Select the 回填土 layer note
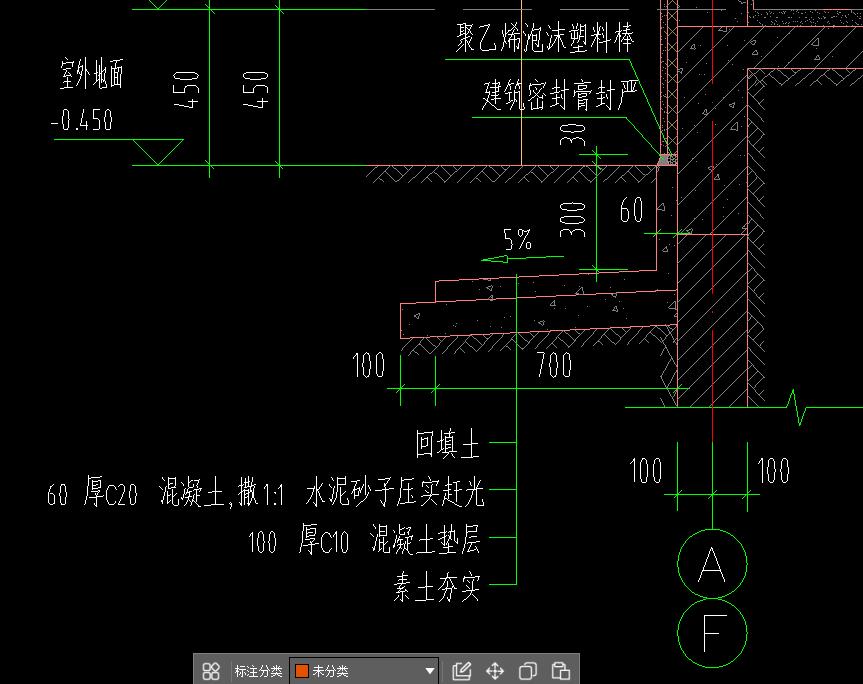Image resolution: width=863 pixels, height=684 pixels. tap(447, 445)
